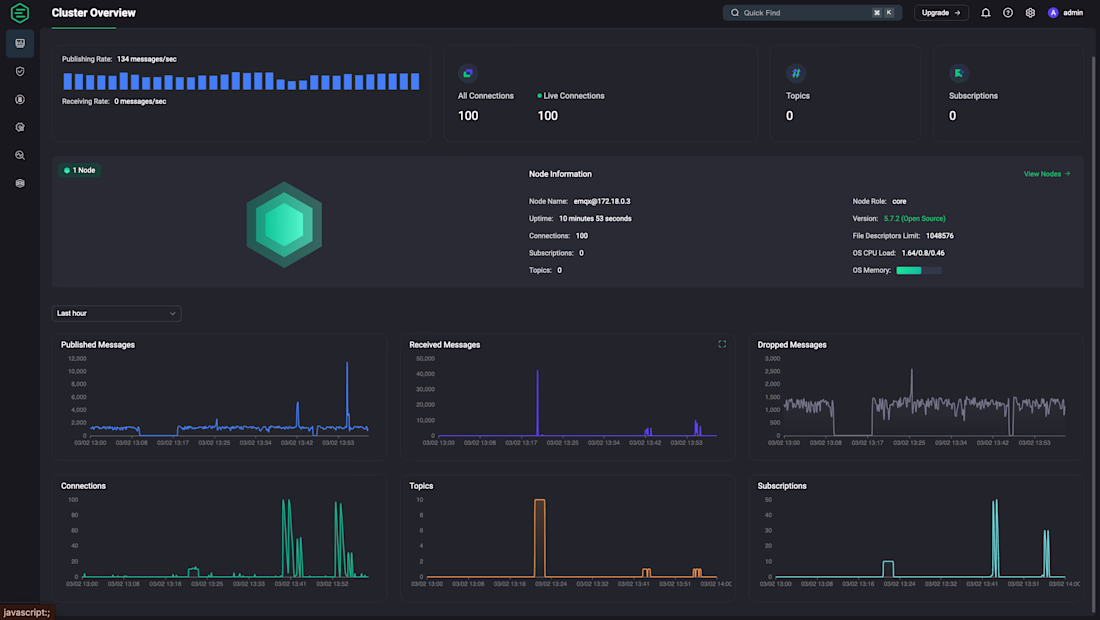The image size is (1100, 620).
Task: Open the Dashboard monitor sidebar icon
Action: tap(20, 43)
